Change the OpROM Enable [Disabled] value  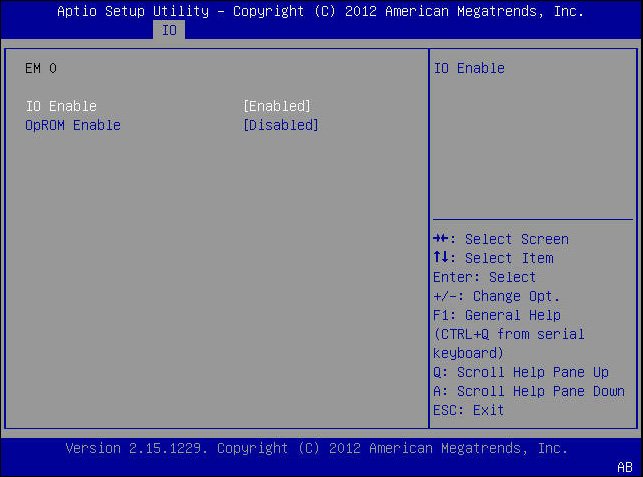tap(281, 125)
